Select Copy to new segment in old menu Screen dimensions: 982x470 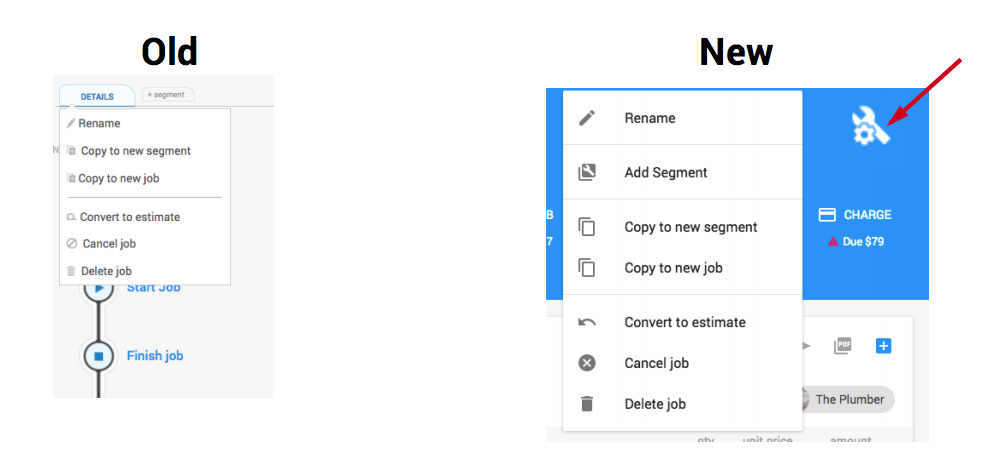(136, 151)
